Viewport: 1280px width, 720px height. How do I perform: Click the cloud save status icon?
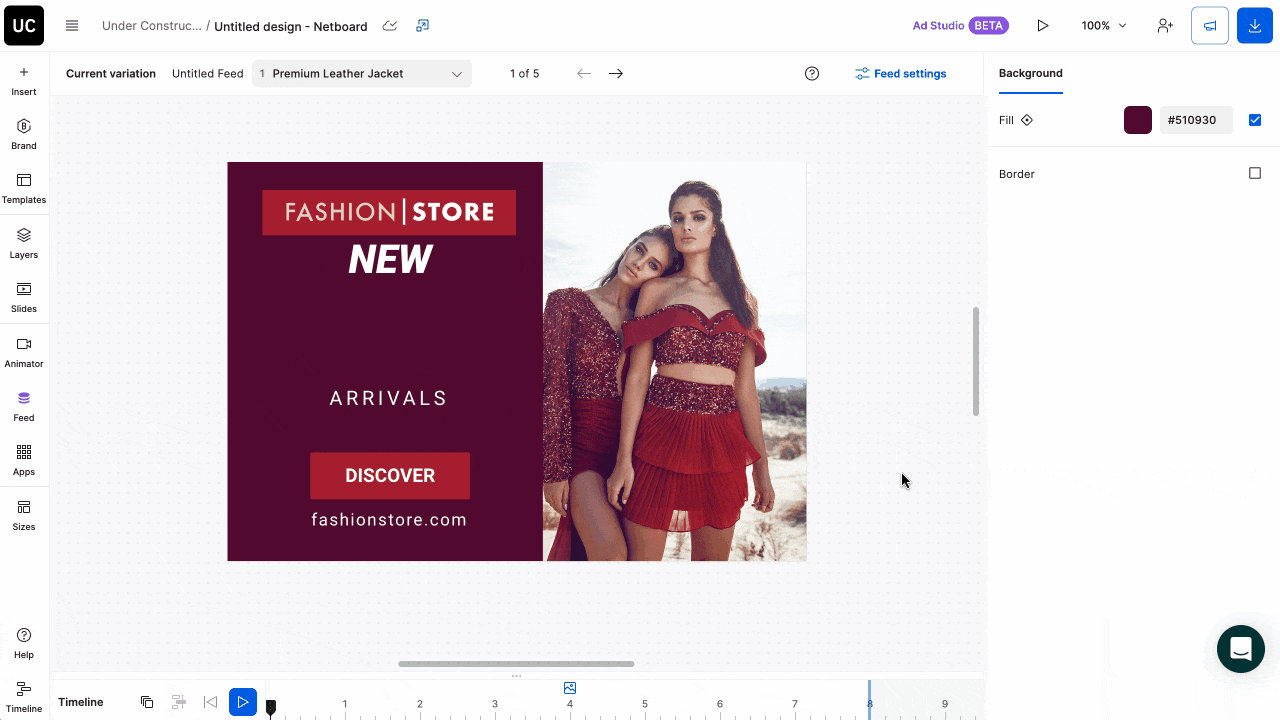click(390, 26)
